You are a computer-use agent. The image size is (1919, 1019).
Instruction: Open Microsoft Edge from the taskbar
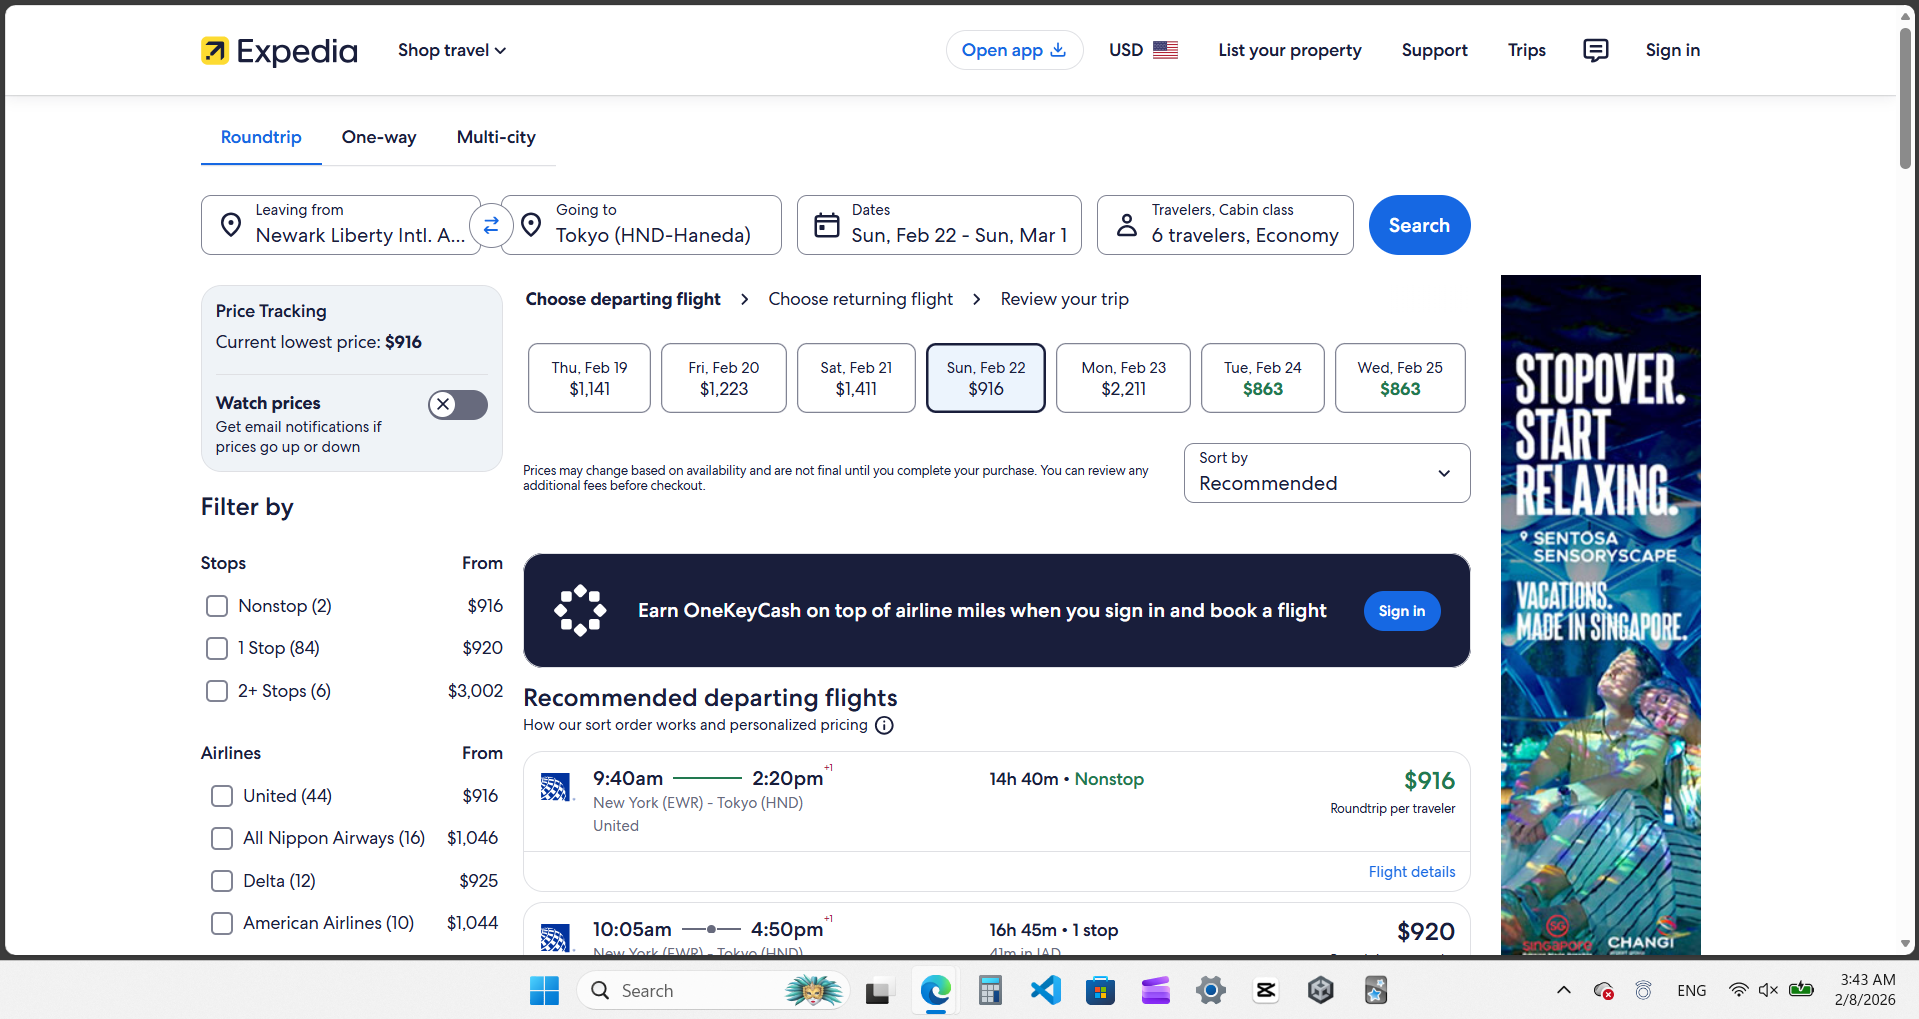pyautogui.click(x=935, y=991)
